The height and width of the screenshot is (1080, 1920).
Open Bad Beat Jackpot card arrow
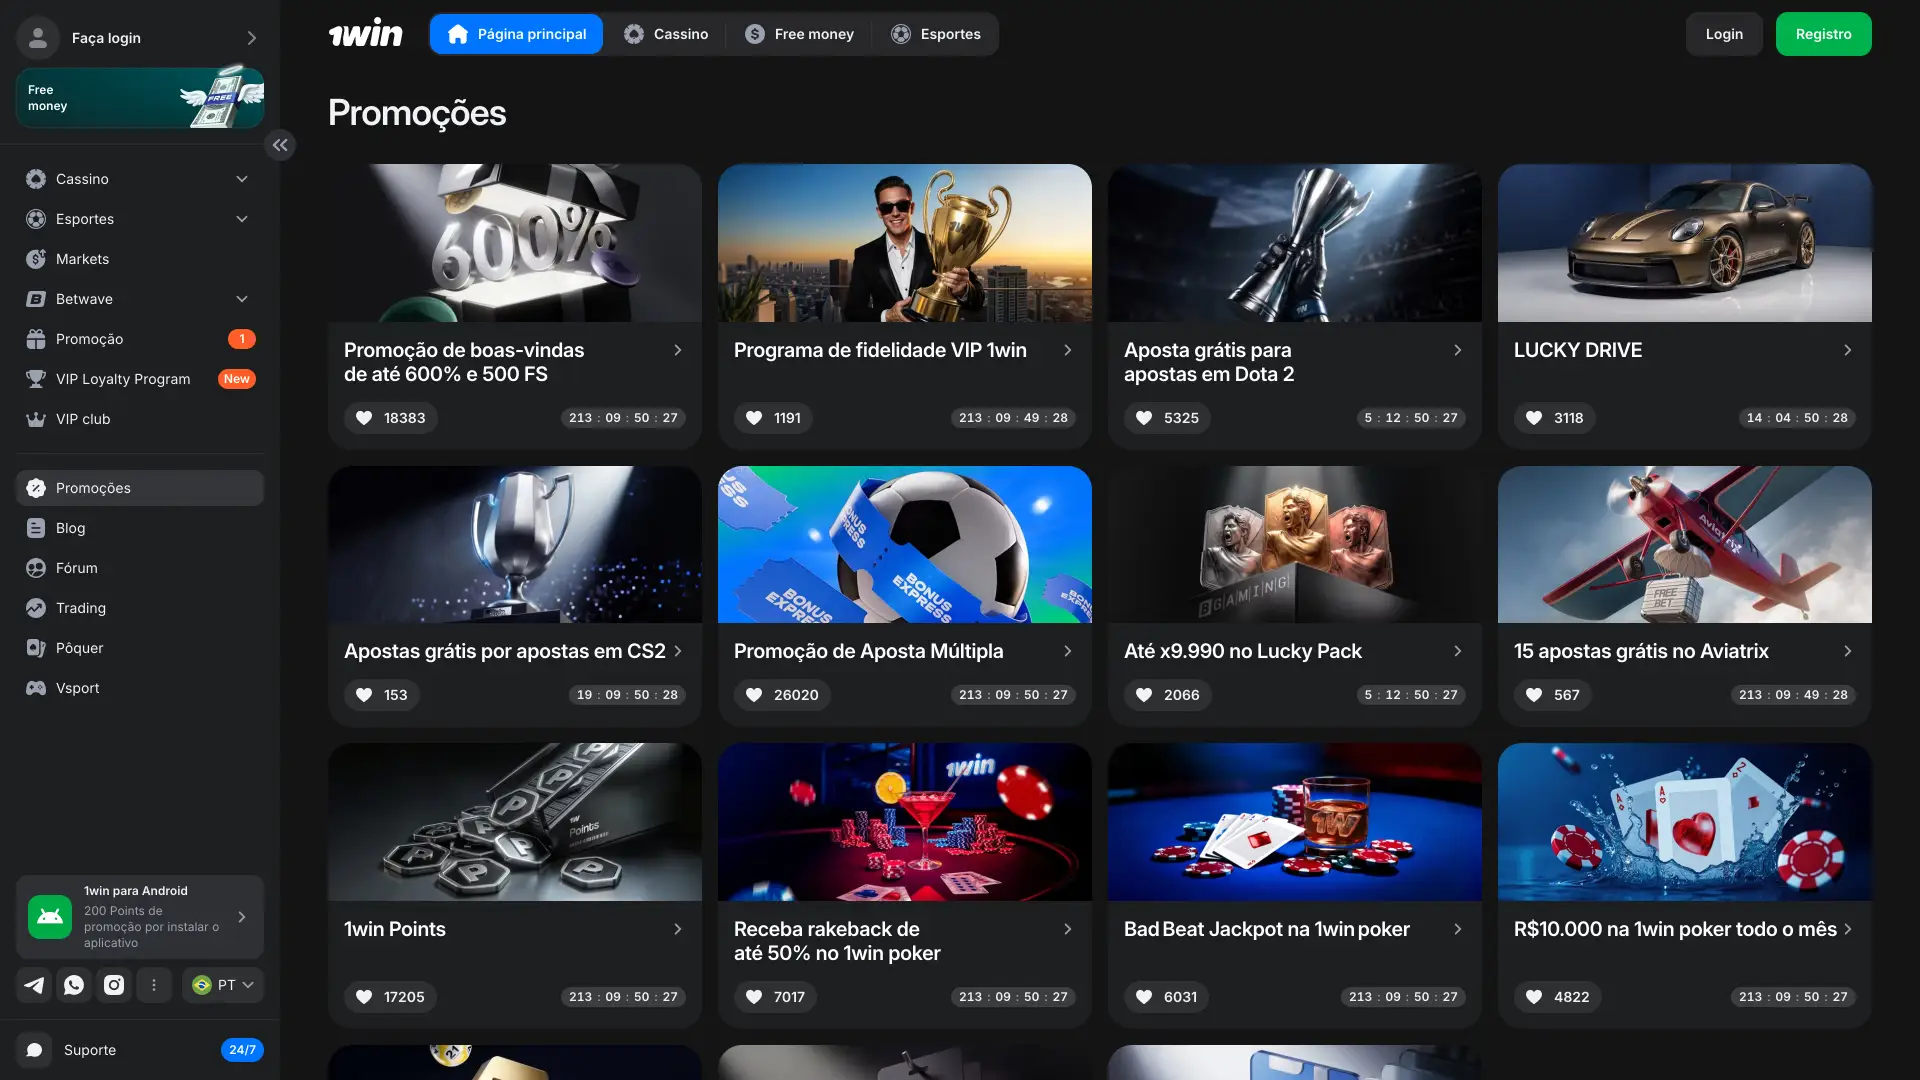click(1457, 929)
